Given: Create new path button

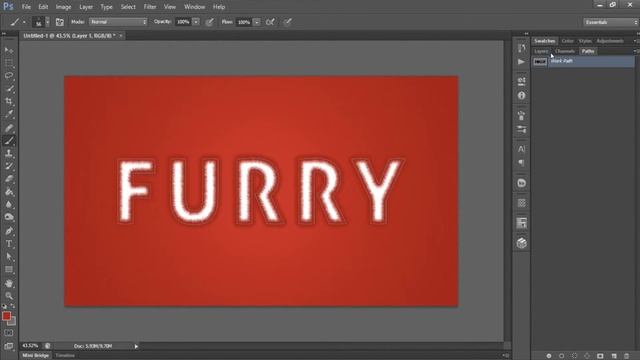Looking at the screenshot, I should 613,356.
